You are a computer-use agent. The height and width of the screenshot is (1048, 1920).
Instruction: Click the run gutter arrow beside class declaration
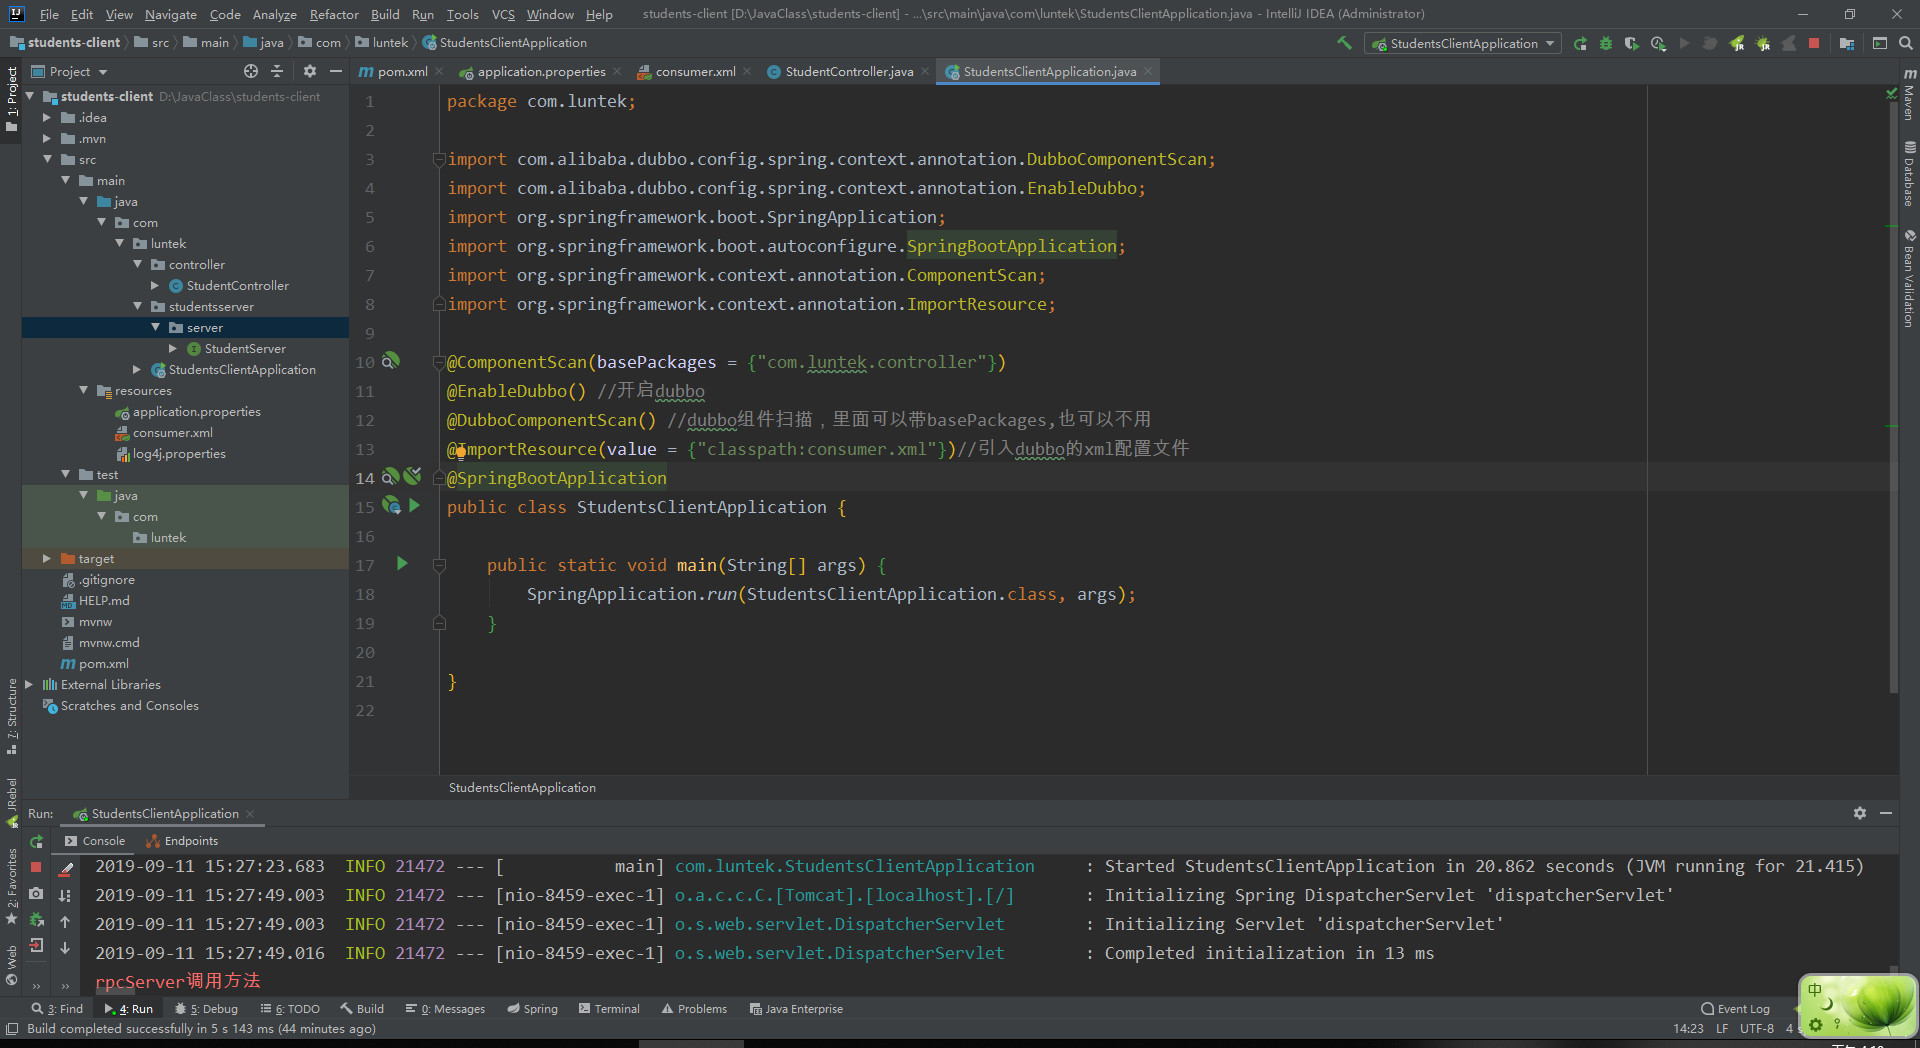coord(414,506)
